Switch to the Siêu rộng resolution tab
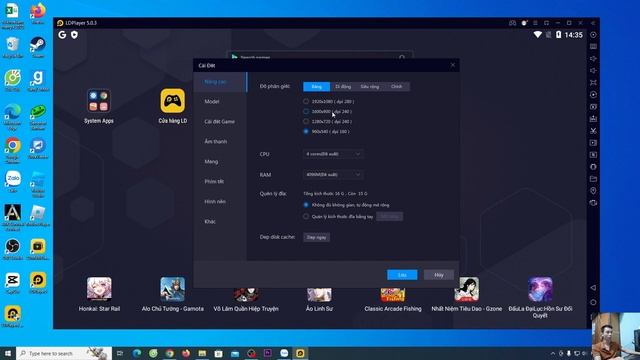 click(x=370, y=87)
